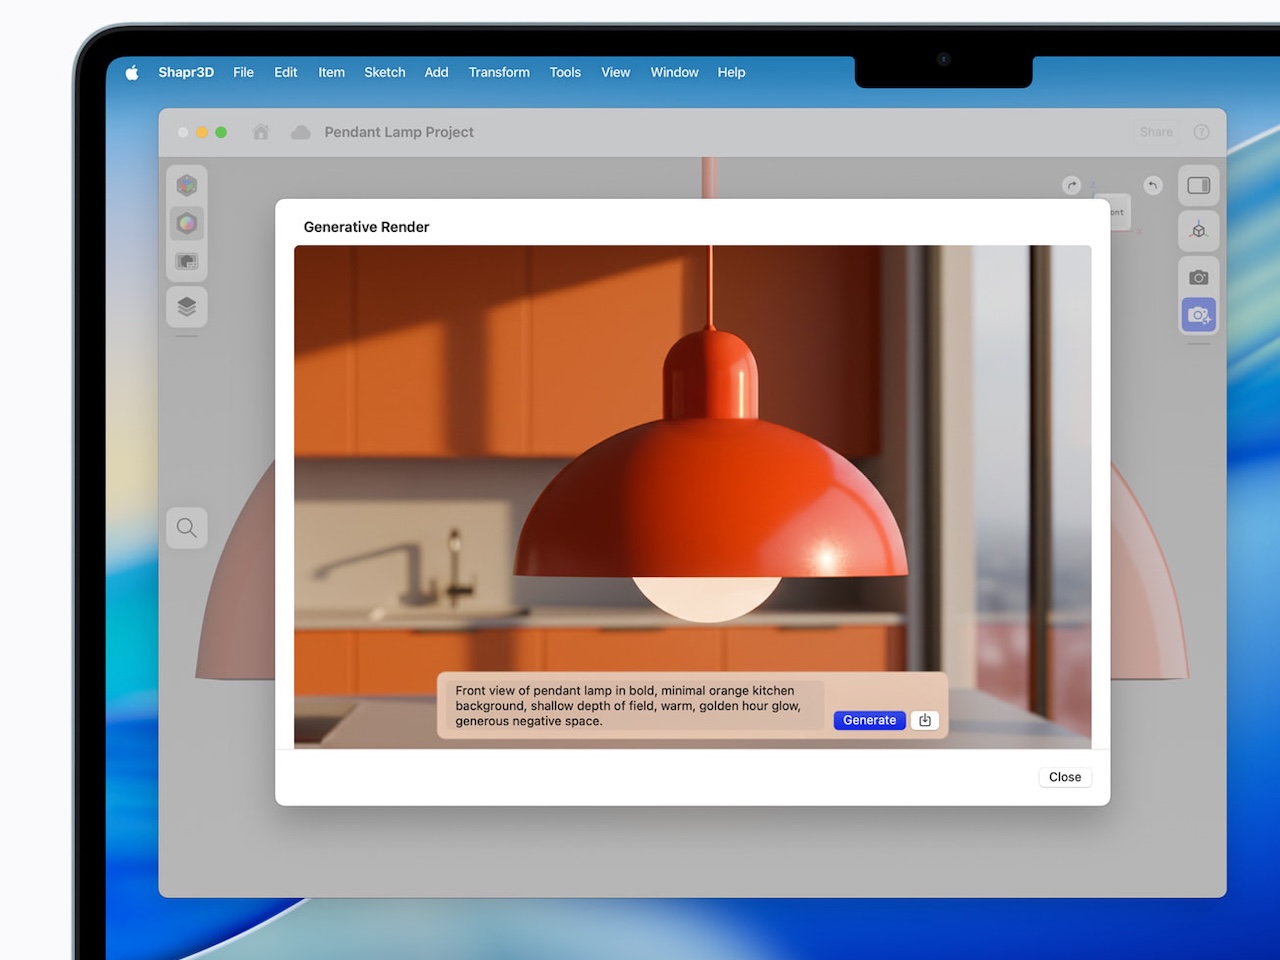Open the 3D view orientation cube icon
1280x960 pixels.
(x=1198, y=231)
